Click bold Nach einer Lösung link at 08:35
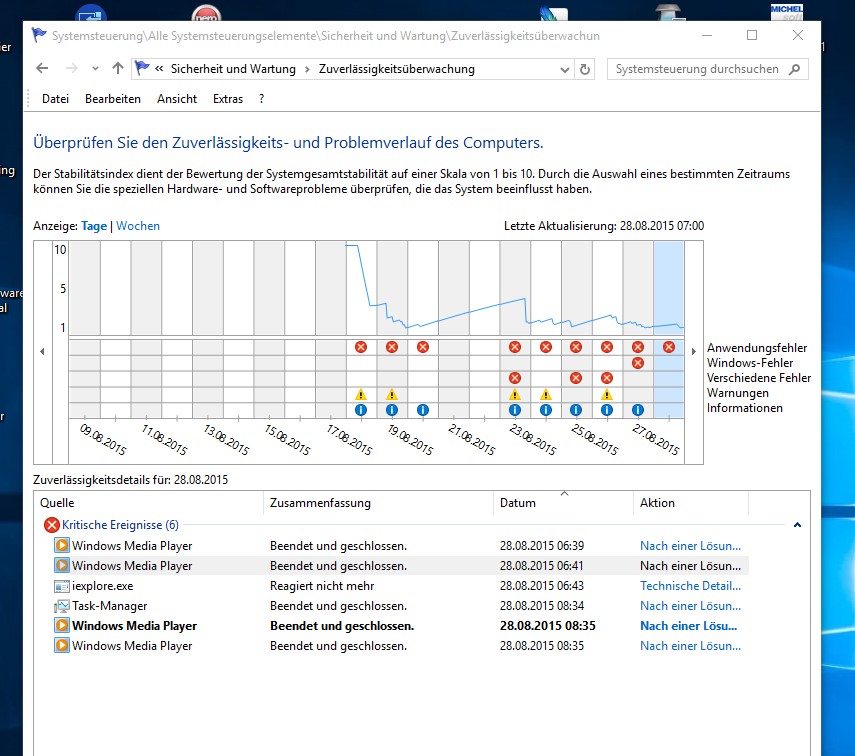This screenshot has height=756, width=855. tap(688, 626)
